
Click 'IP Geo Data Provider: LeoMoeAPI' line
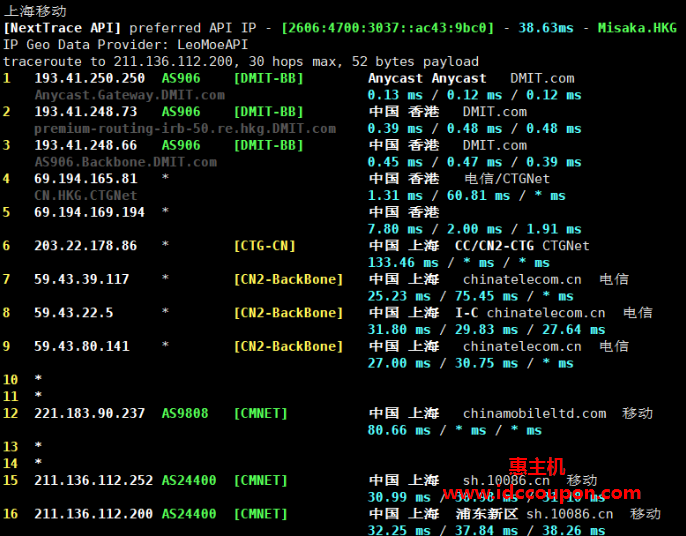coord(126,45)
